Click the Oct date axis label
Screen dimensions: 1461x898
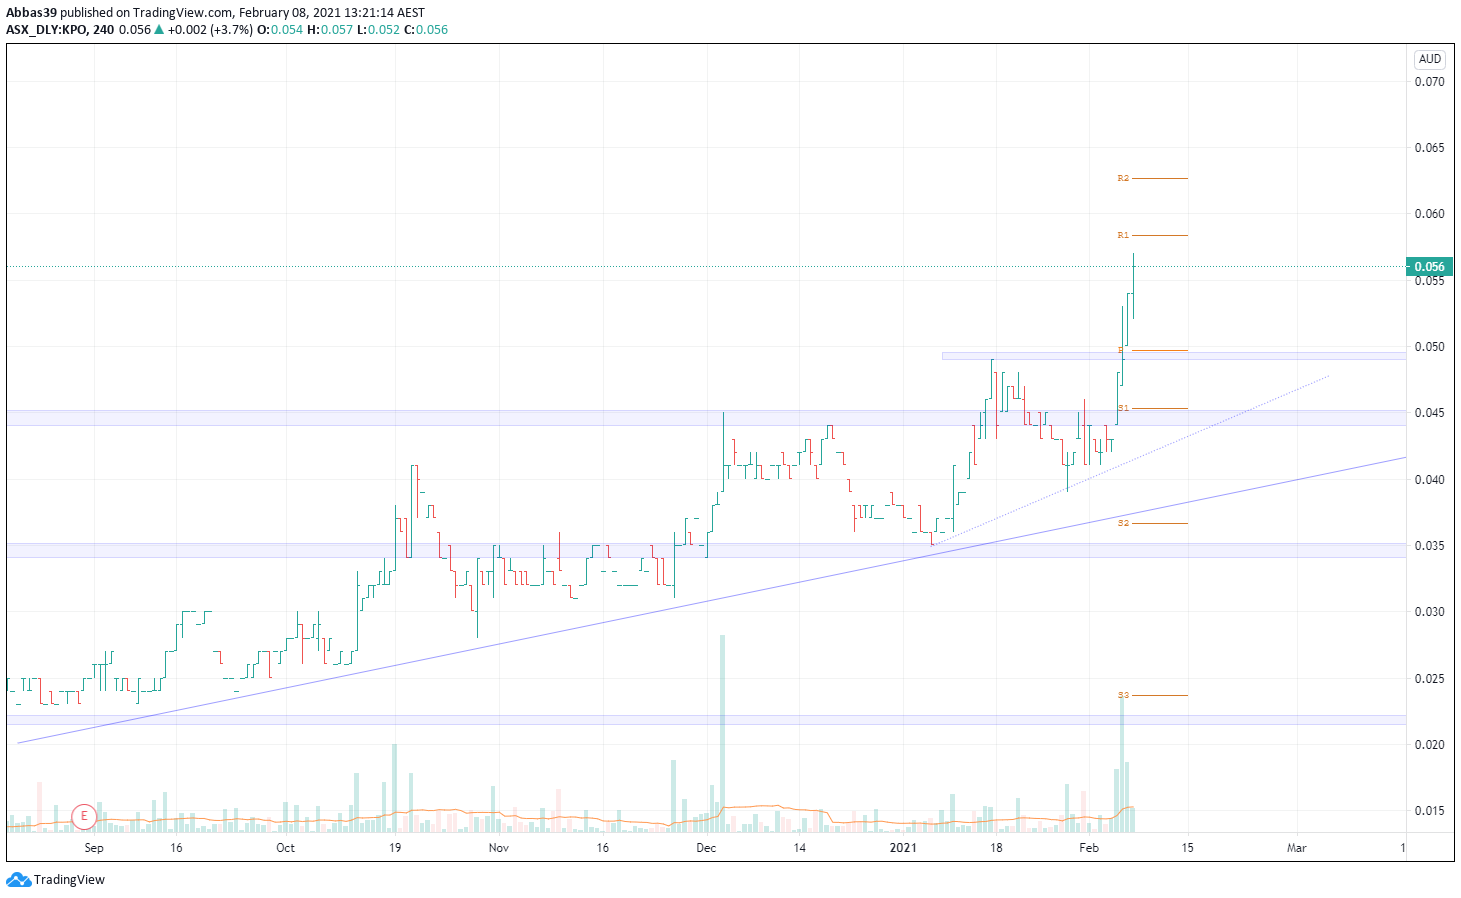286,848
